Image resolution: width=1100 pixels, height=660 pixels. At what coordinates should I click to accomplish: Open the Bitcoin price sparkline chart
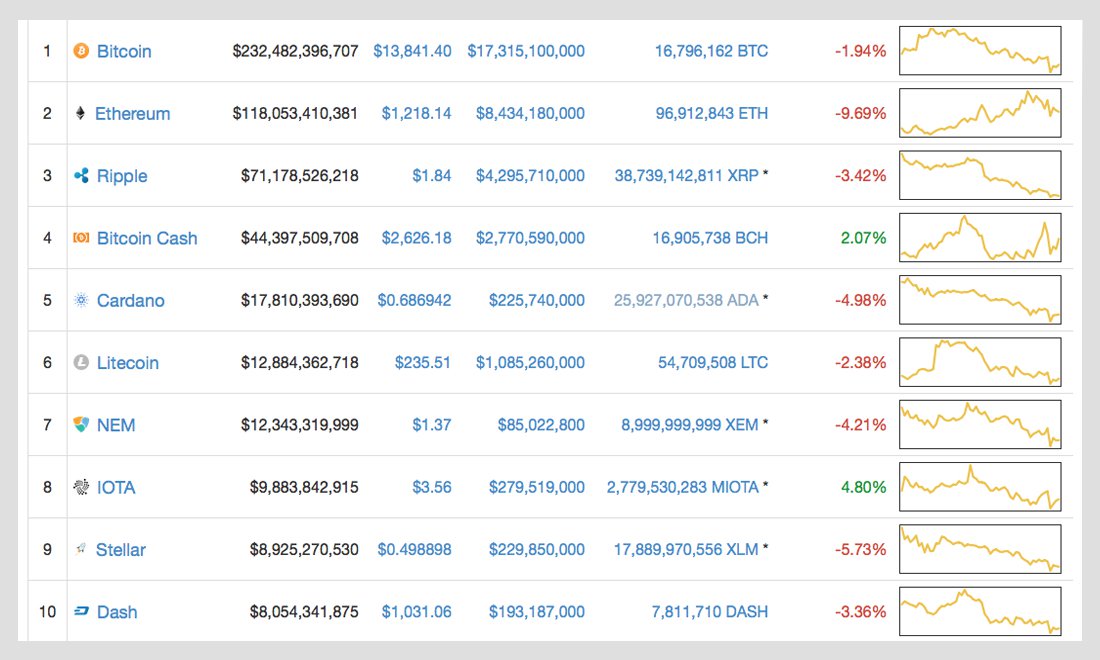[x=980, y=50]
